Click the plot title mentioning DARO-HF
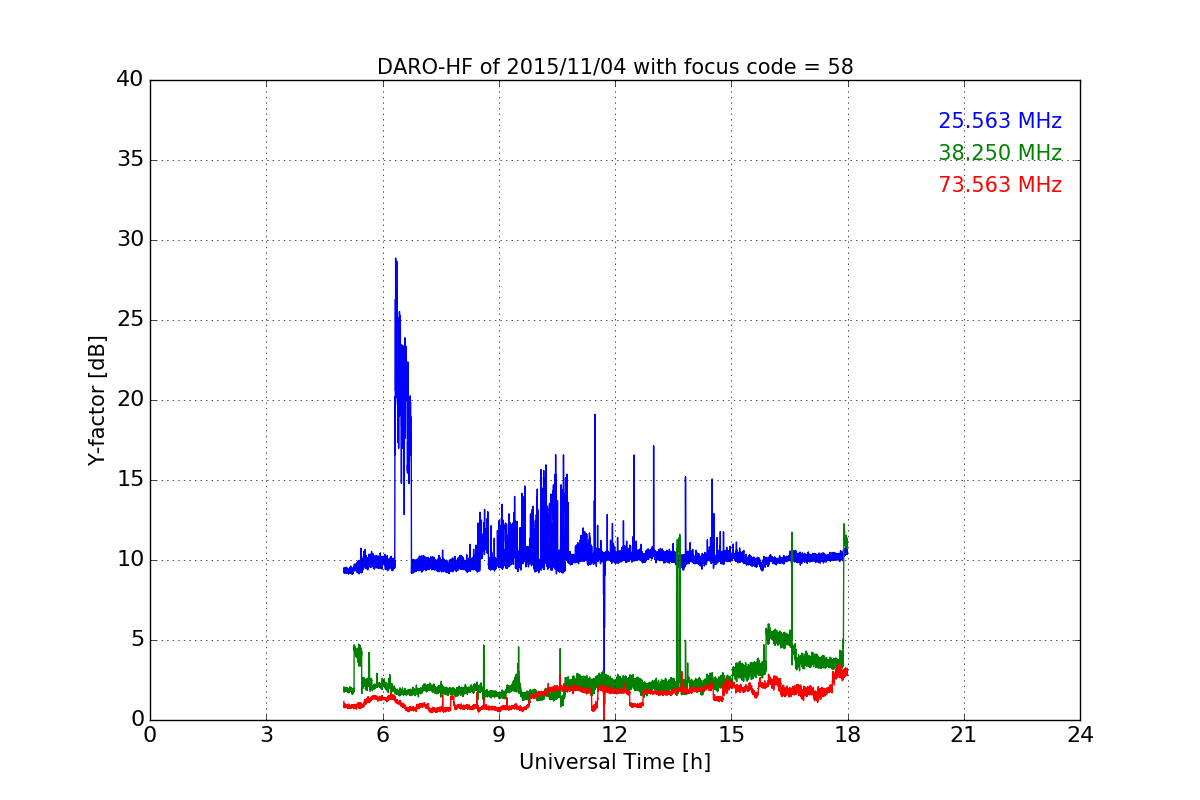 click(x=615, y=67)
